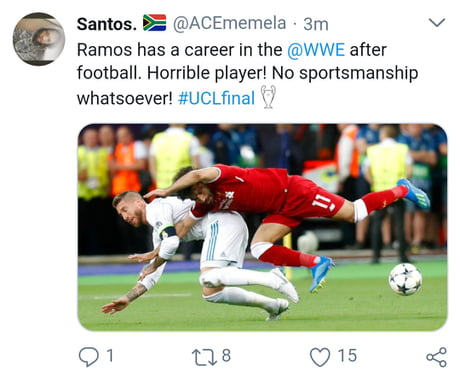The image size is (460, 377).
Task: Expand tweet options via the chevron arrow
Action: [x=437, y=23]
